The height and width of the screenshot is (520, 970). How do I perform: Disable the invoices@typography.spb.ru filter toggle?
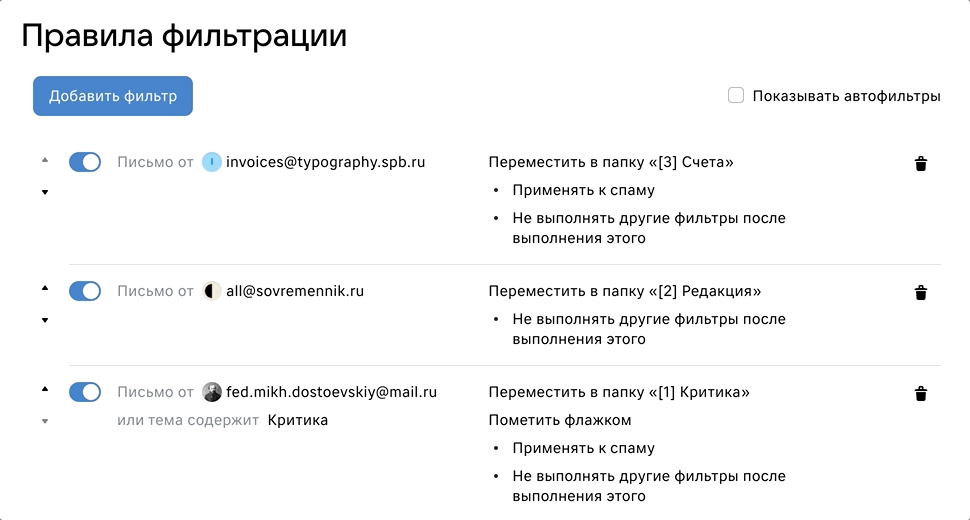tap(85, 162)
